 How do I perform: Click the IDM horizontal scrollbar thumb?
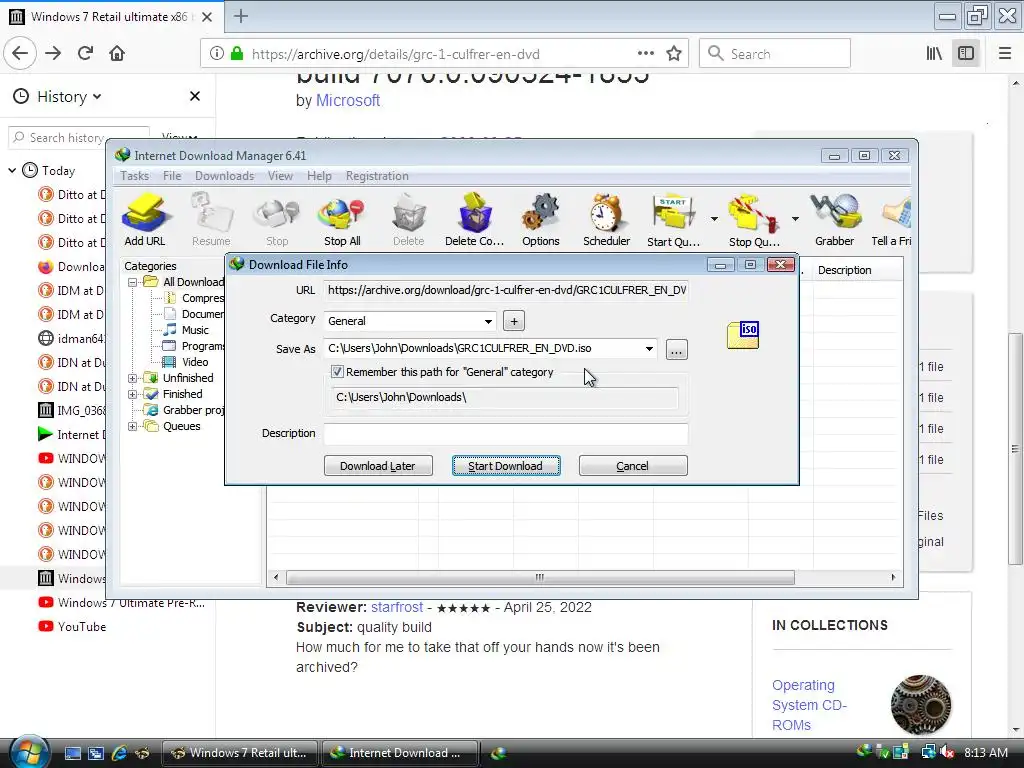(539, 577)
